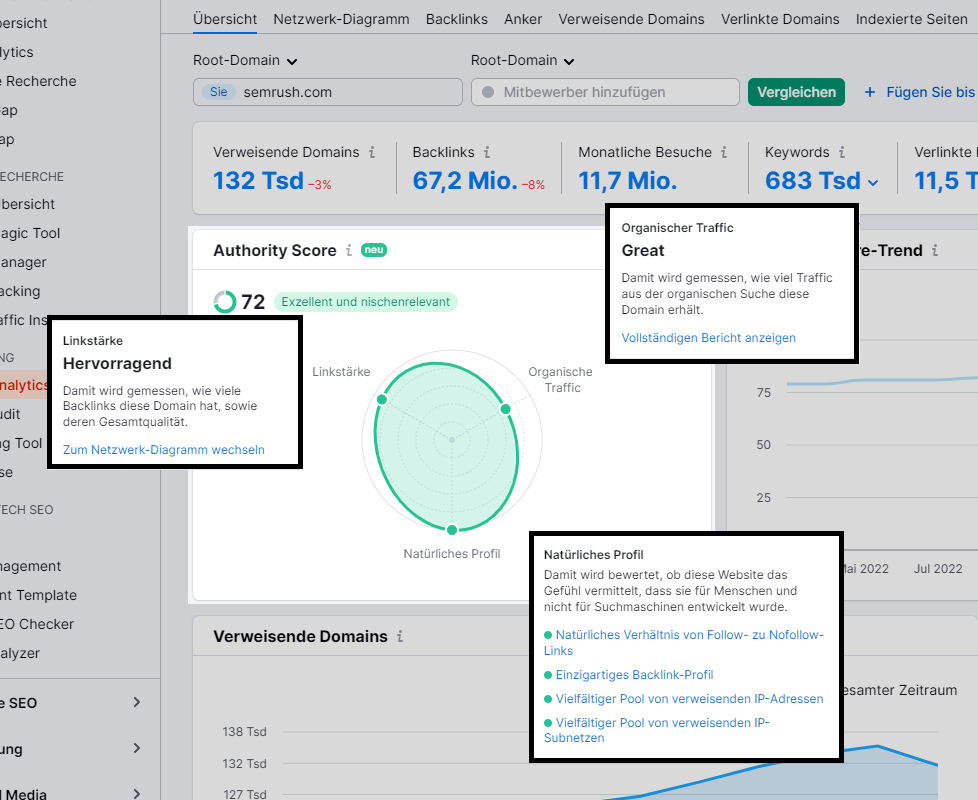Click the green 'neu' badge beside Authority Score
This screenshot has height=800, width=978.
click(x=373, y=250)
